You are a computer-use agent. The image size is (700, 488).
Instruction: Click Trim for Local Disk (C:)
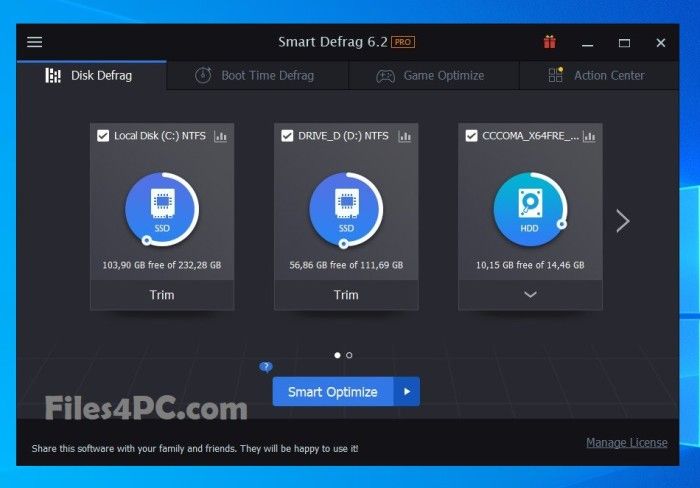tap(162, 295)
